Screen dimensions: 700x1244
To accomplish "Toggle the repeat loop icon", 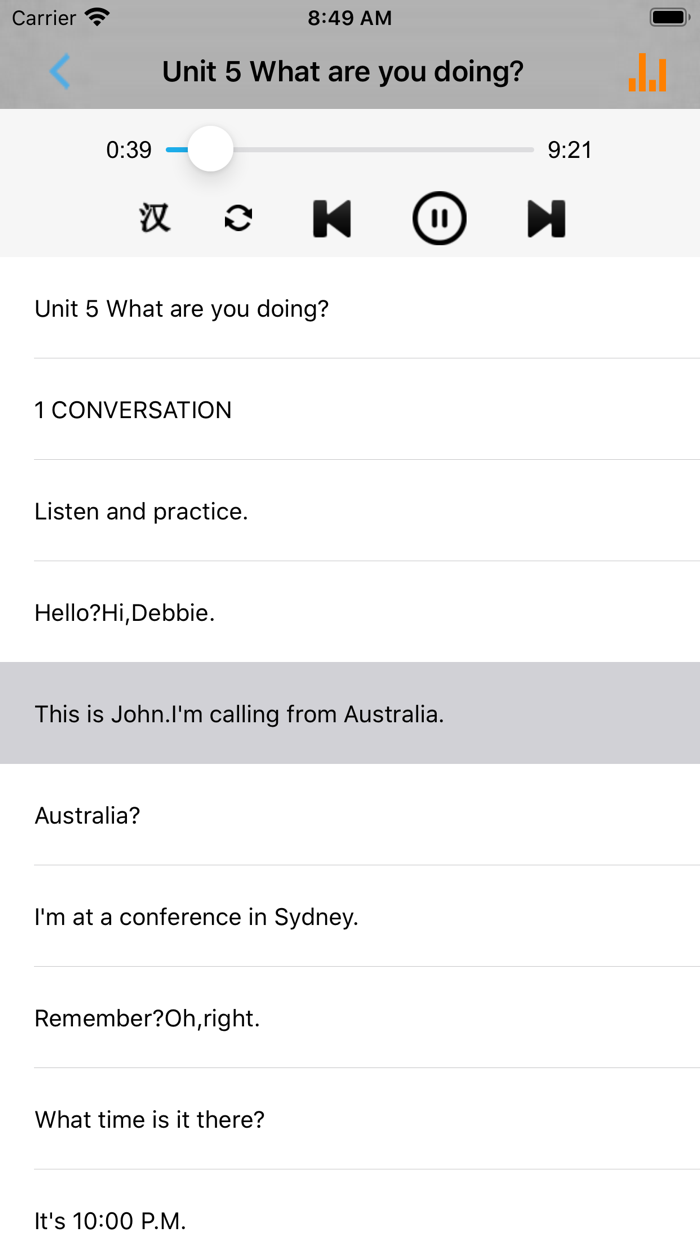I will pos(238,218).
